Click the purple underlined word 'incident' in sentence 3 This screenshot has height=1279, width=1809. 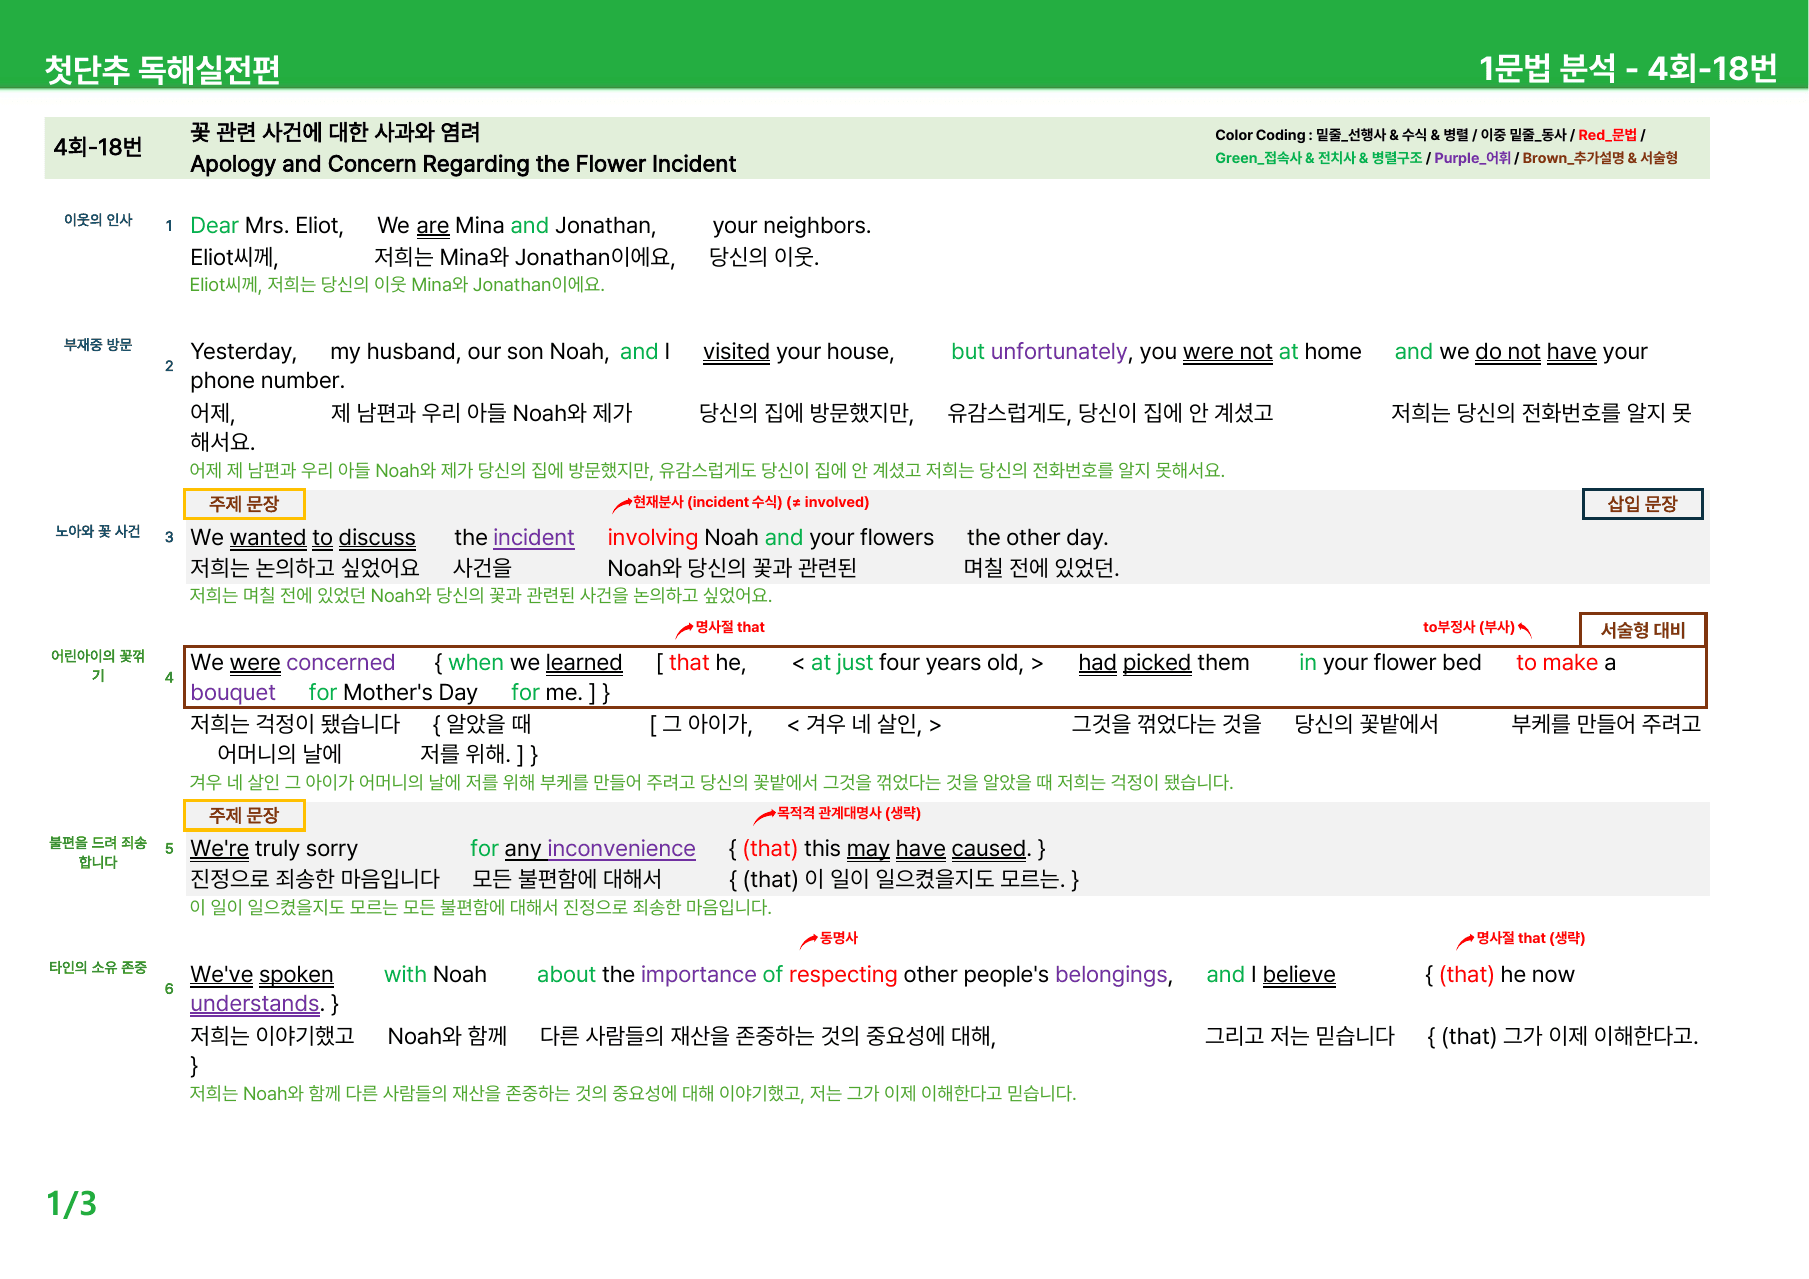[534, 538]
